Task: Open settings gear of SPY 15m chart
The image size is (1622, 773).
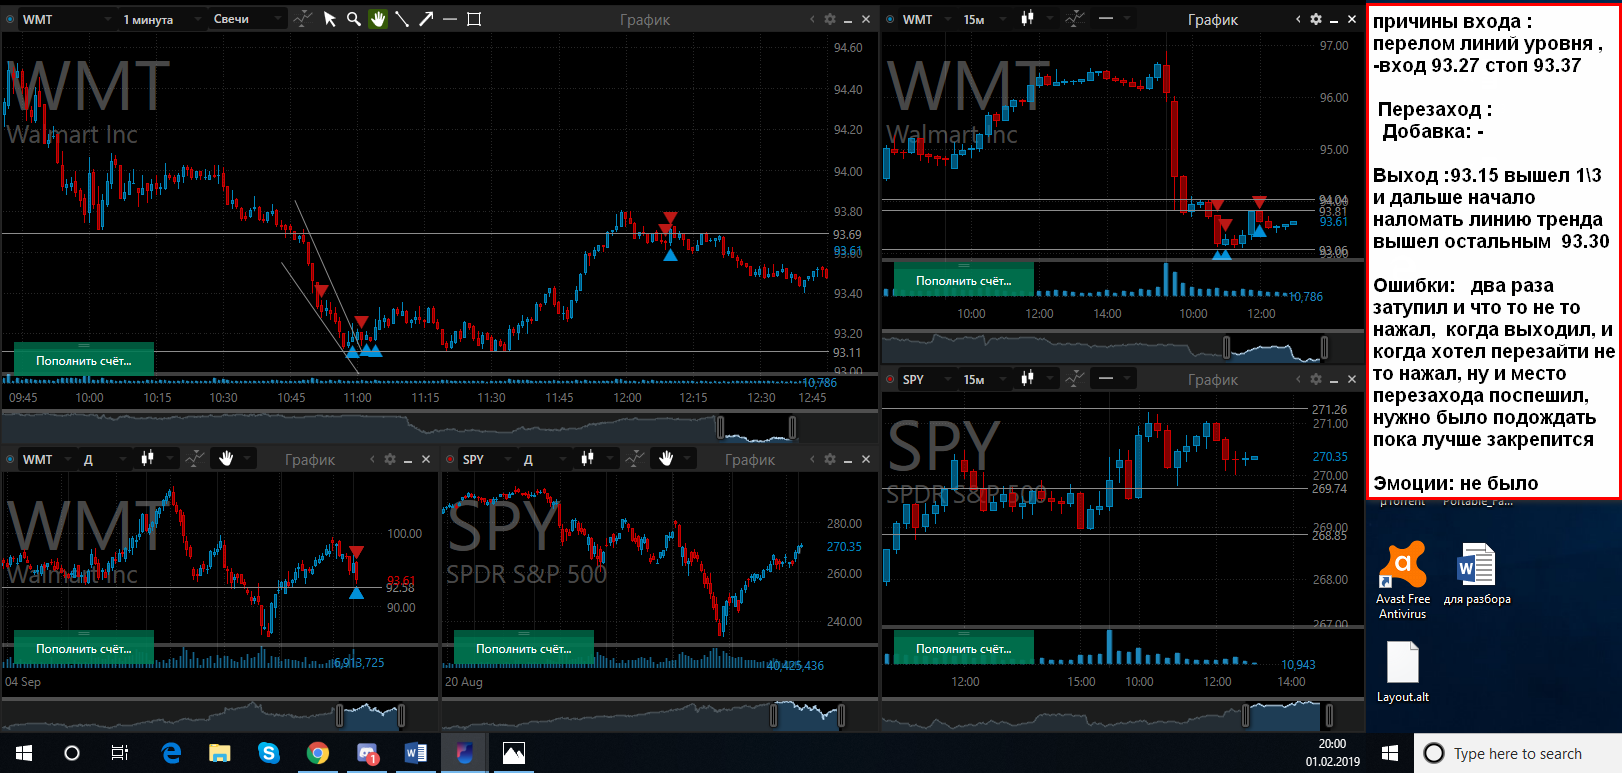Action: click(1316, 379)
